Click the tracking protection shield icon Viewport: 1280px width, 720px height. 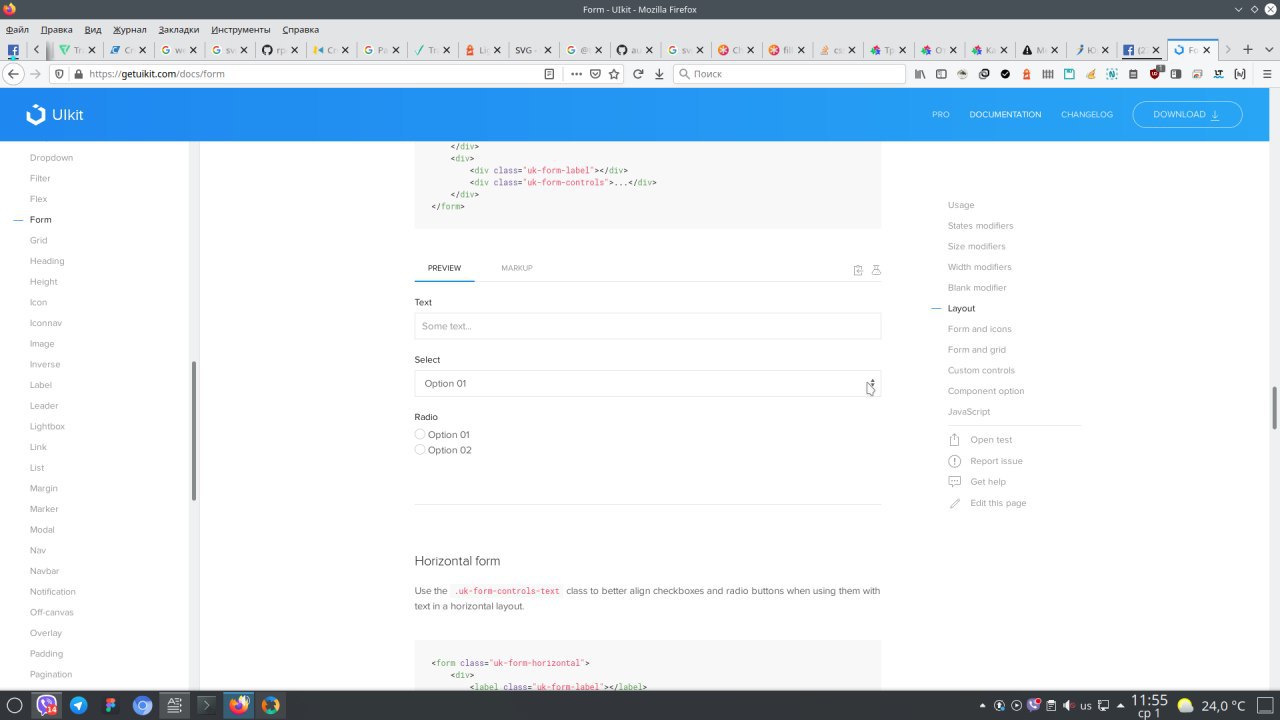tap(59, 74)
